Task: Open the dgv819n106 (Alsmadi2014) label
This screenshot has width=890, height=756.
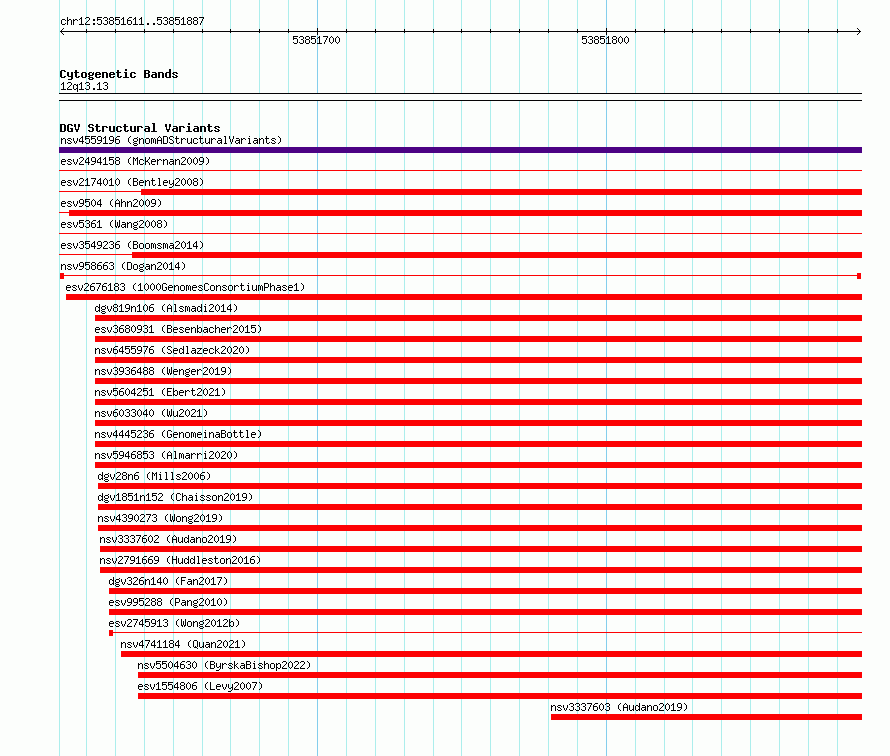Action: 166,308
